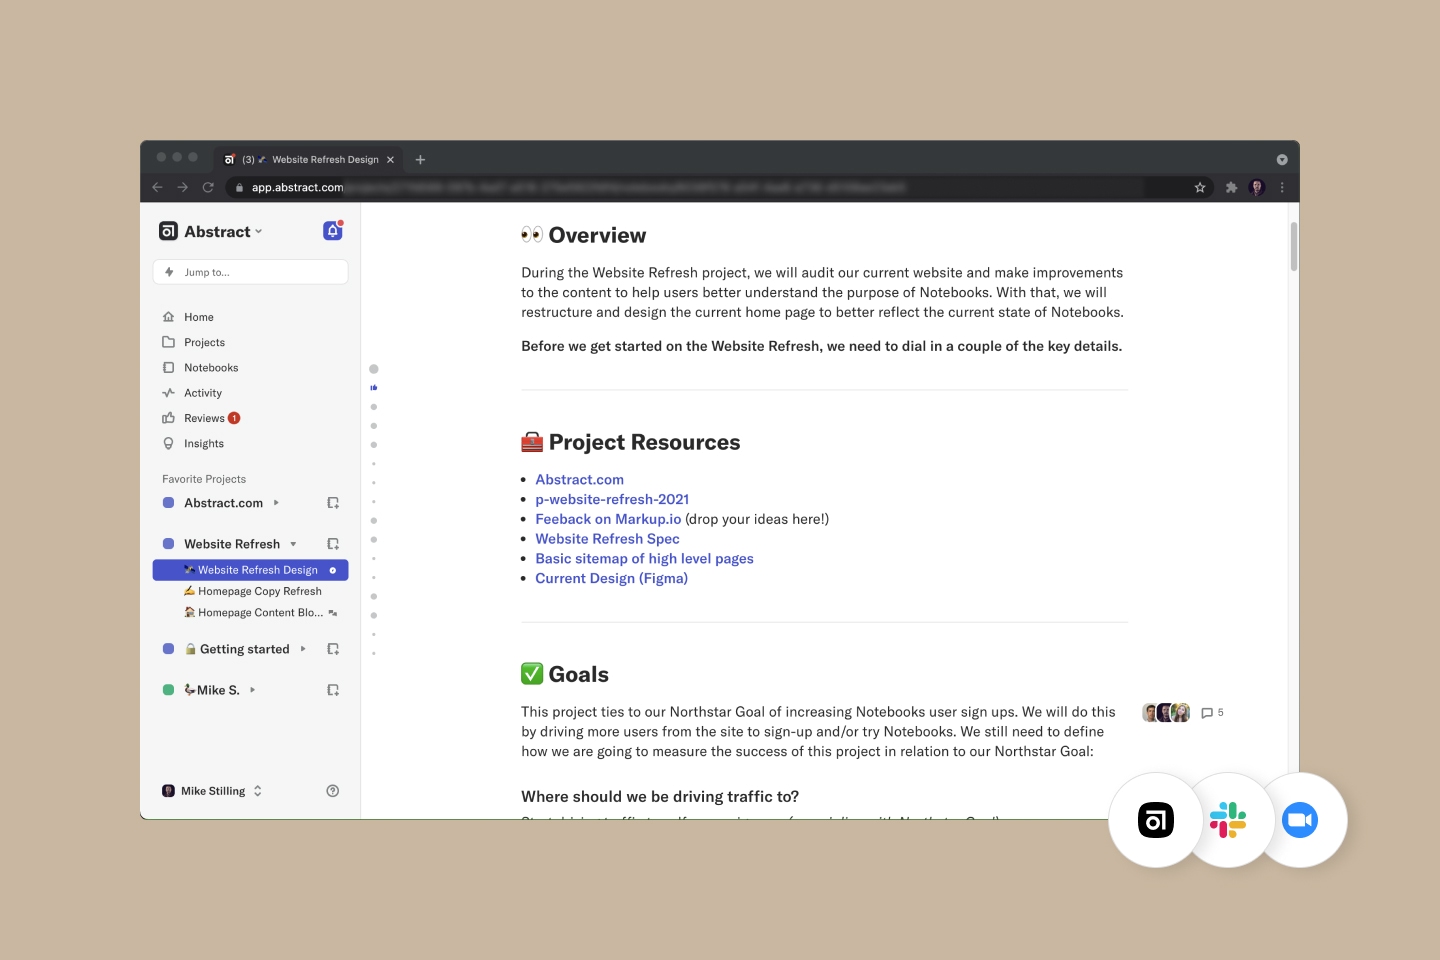The height and width of the screenshot is (960, 1440).
Task: Select the Website Refresh Design browser tab
Action: [x=308, y=159]
